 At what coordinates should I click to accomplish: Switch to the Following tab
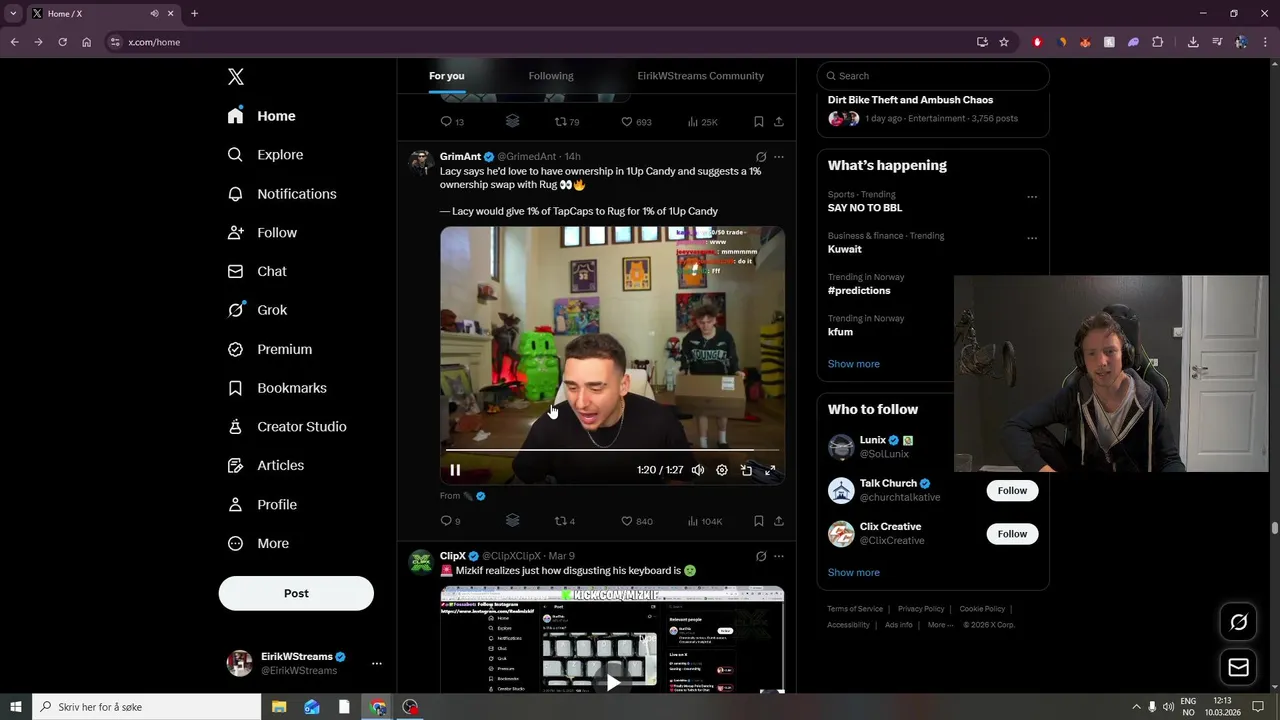[551, 76]
